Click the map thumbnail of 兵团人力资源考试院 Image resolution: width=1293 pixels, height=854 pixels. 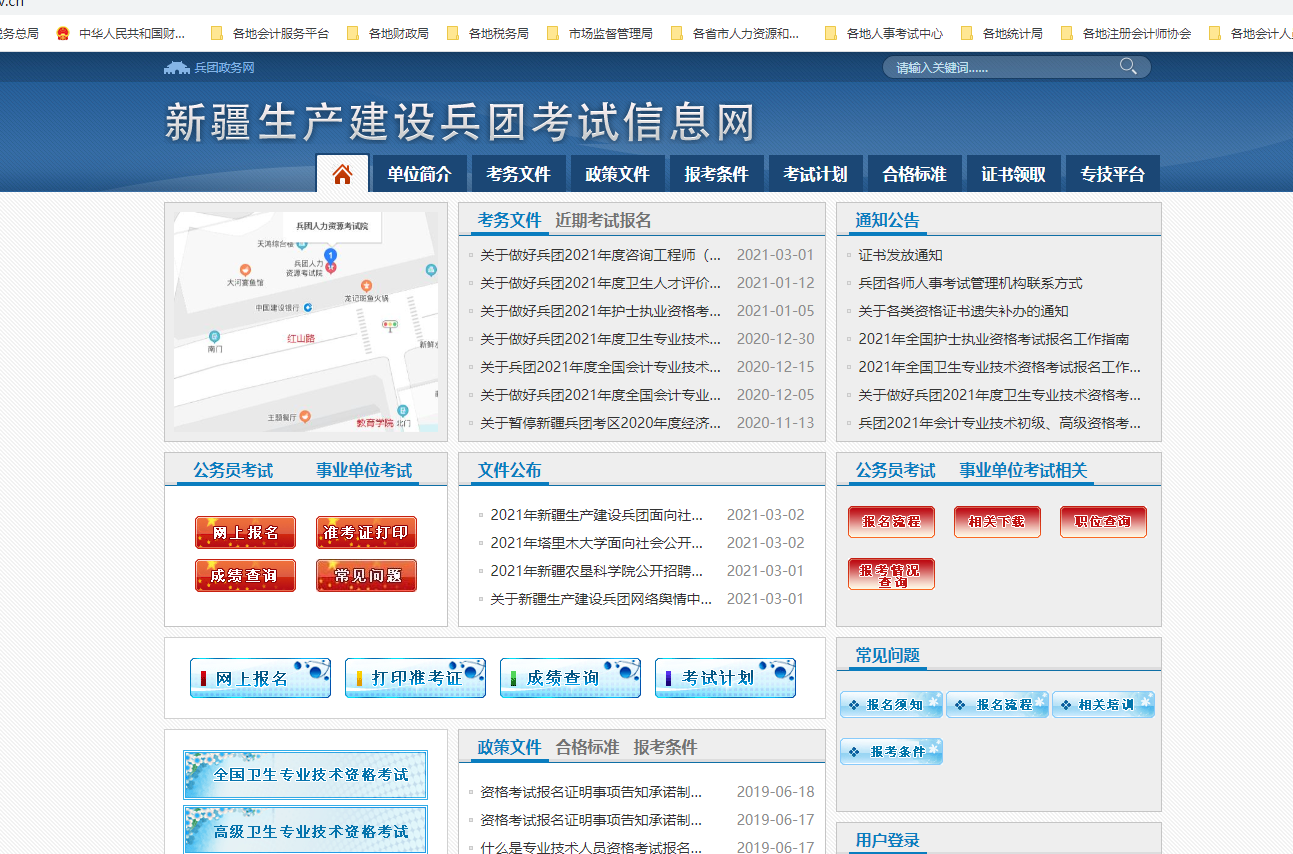tap(306, 322)
